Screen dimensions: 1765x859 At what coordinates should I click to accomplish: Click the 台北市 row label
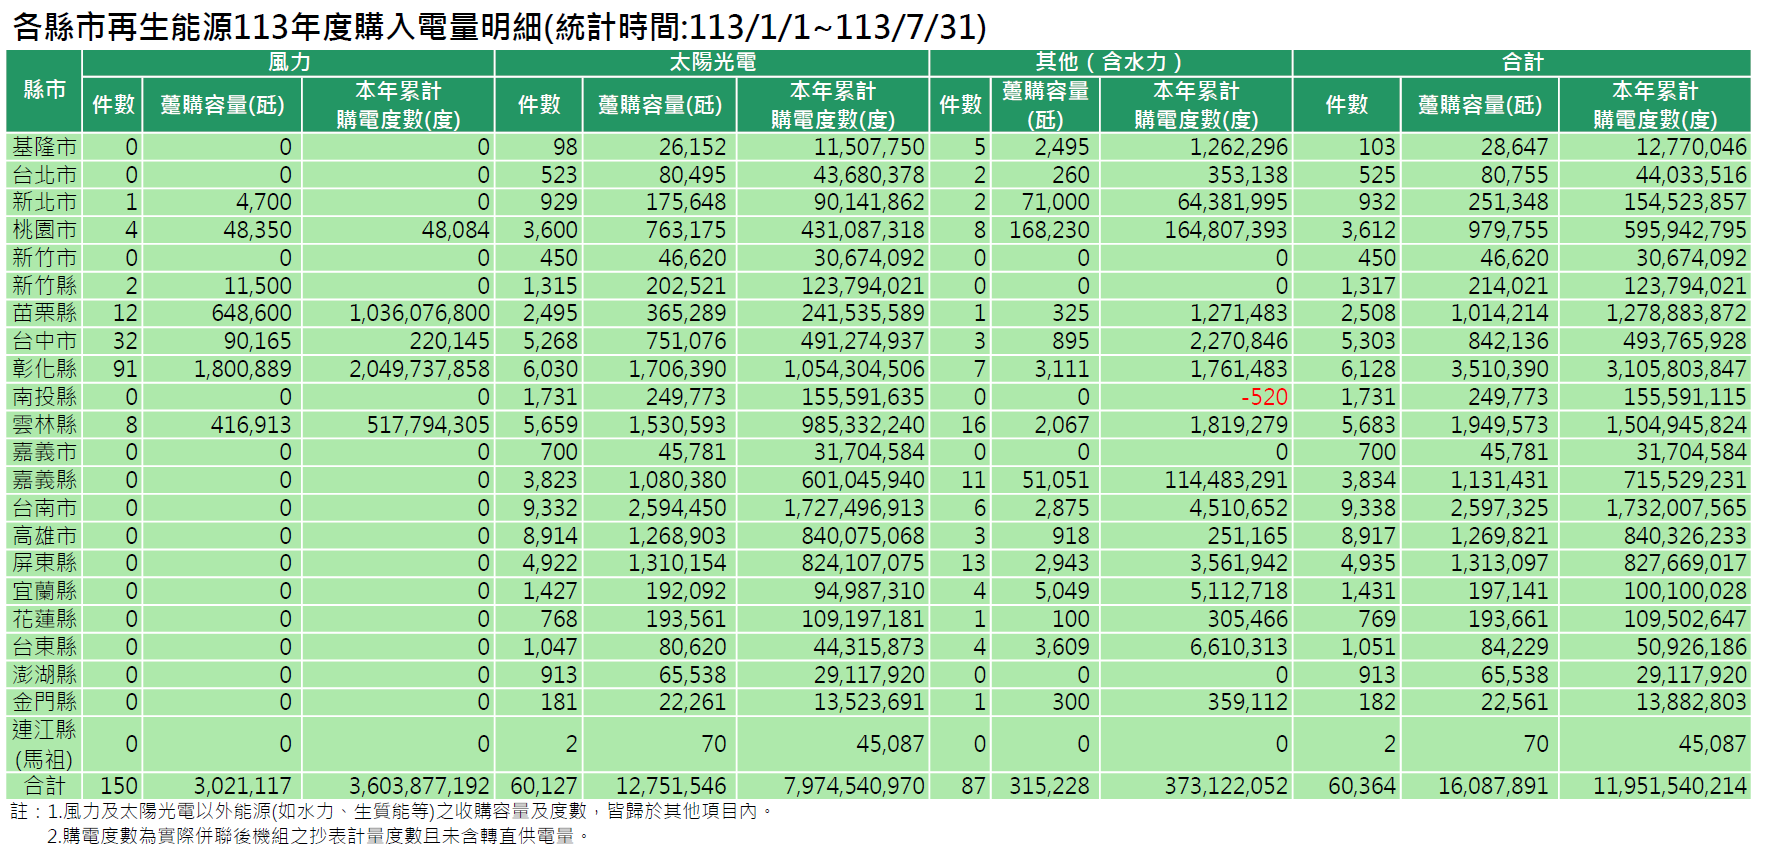[44, 175]
